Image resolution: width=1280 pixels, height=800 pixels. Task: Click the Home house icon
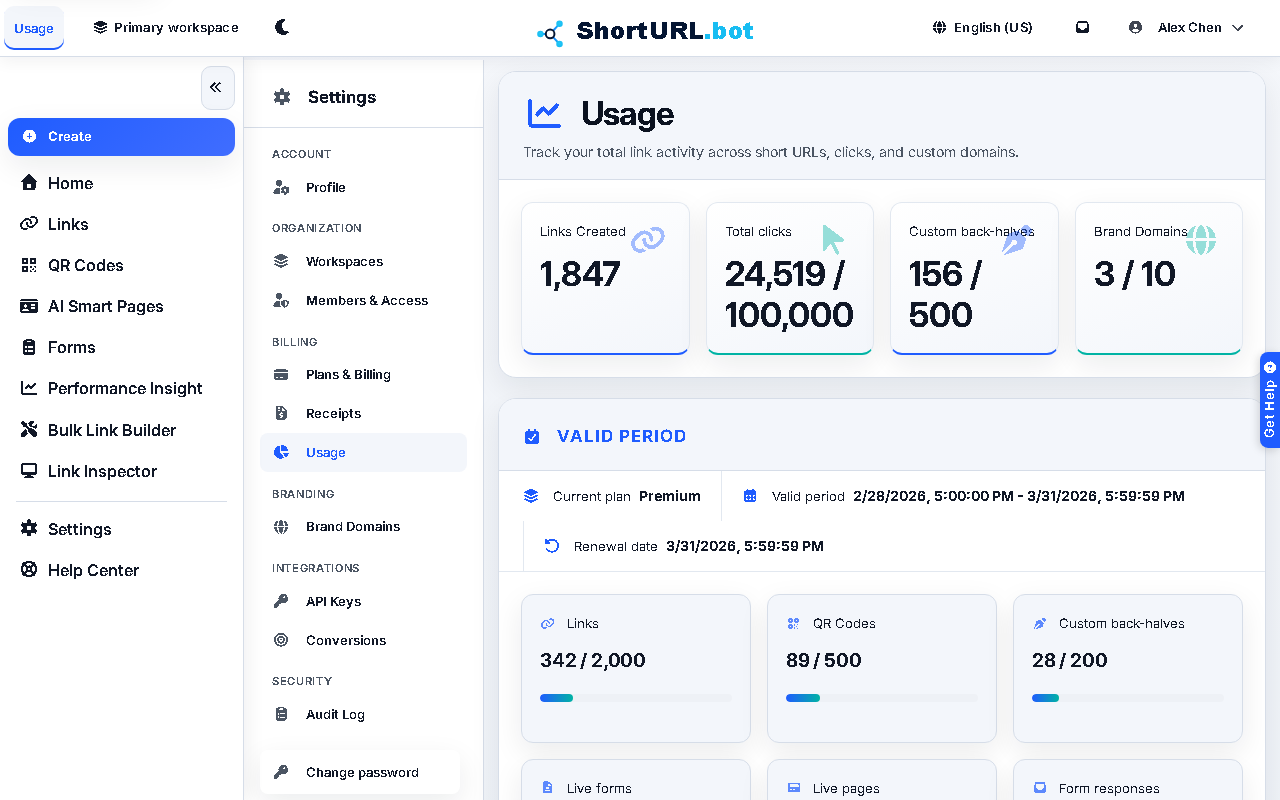[x=29, y=183]
